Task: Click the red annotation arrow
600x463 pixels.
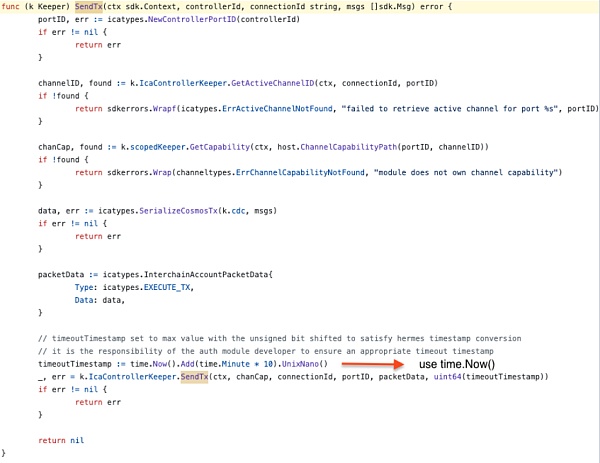Action: [373, 364]
